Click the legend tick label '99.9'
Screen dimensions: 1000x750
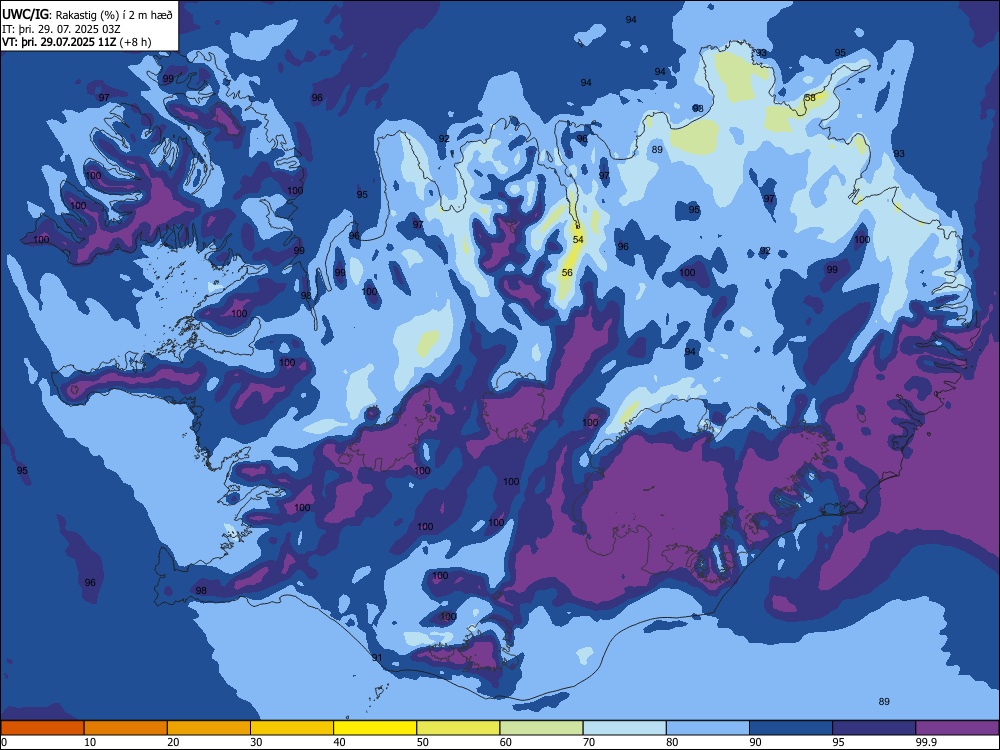[925, 742]
